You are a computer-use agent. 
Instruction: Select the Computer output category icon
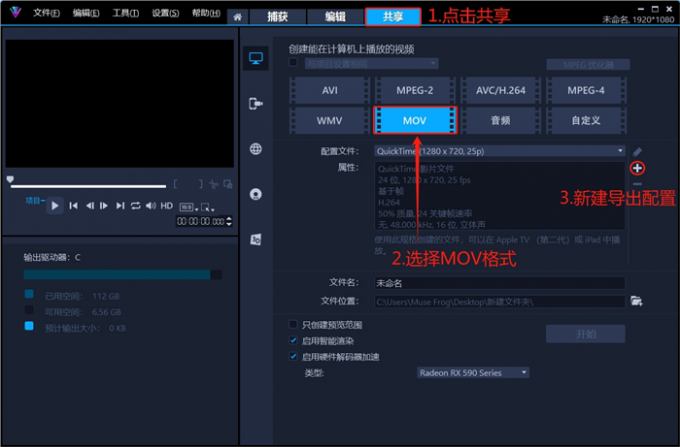pyautogui.click(x=256, y=60)
